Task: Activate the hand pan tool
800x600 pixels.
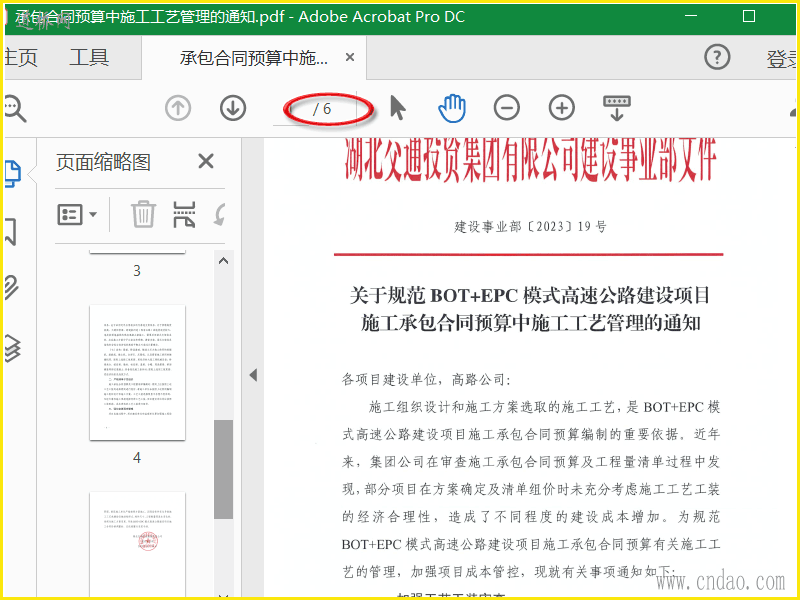Action: [x=452, y=108]
